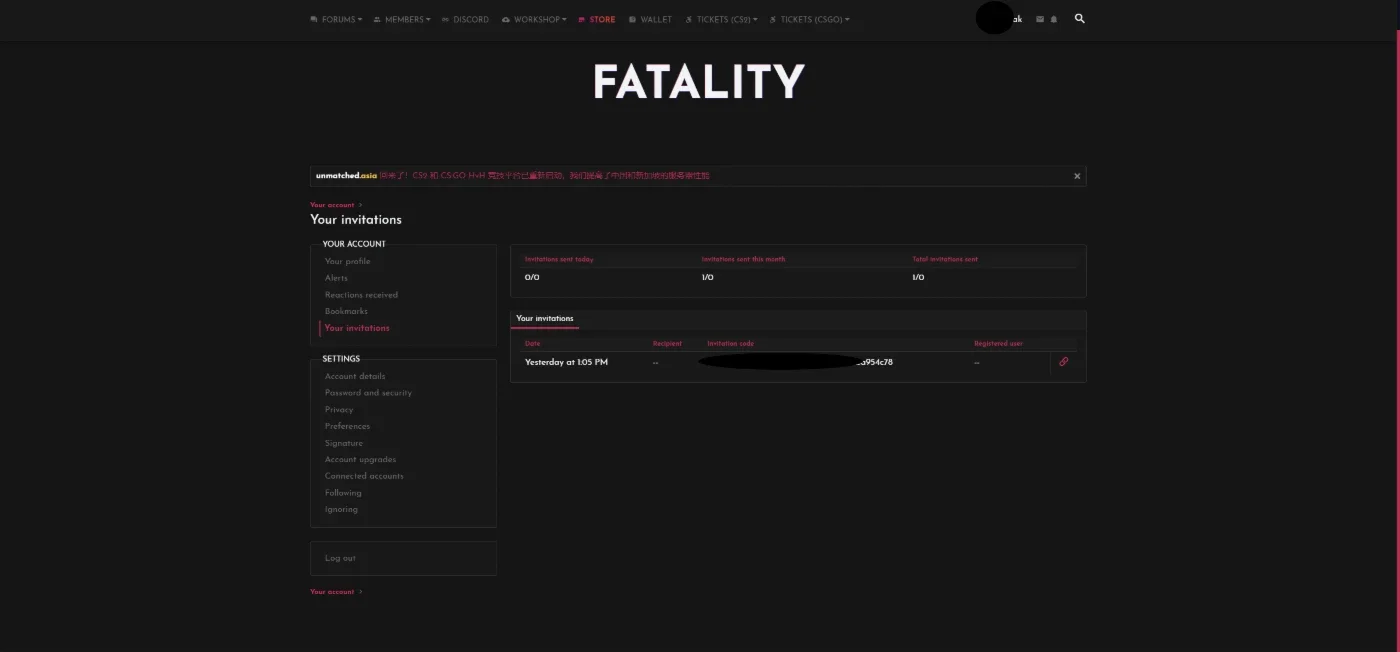Expand the Tickets (CS2) dropdown
This screenshot has width=1400, height=652.
721,19
